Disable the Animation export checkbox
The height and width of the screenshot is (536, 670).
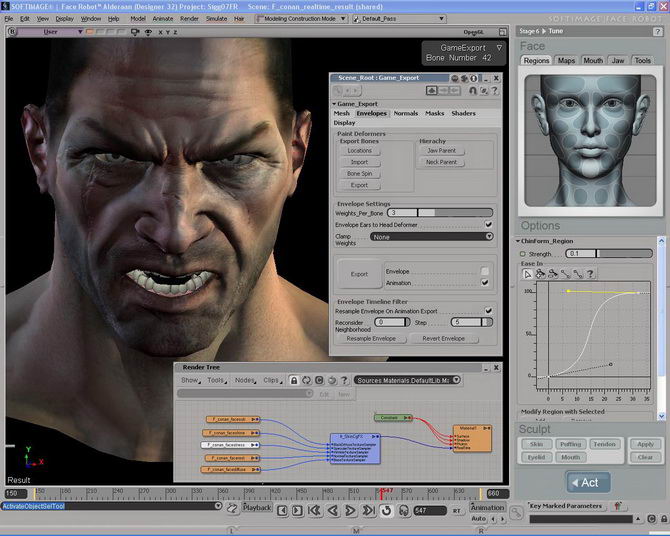(x=485, y=283)
